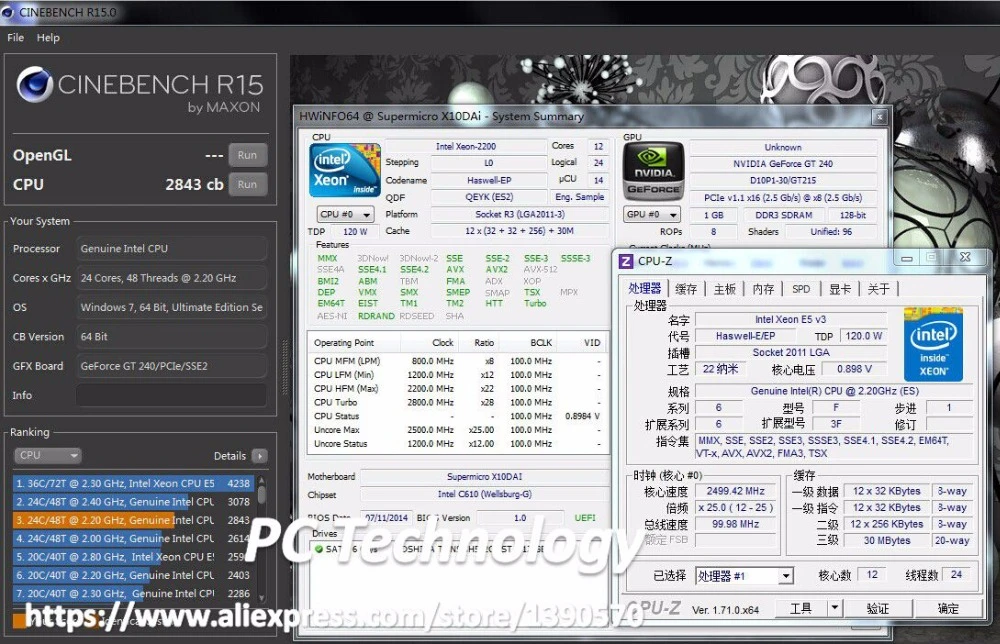Click Processor field Genuine Intel CPU
This screenshot has height=644, width=1000.
171,249
